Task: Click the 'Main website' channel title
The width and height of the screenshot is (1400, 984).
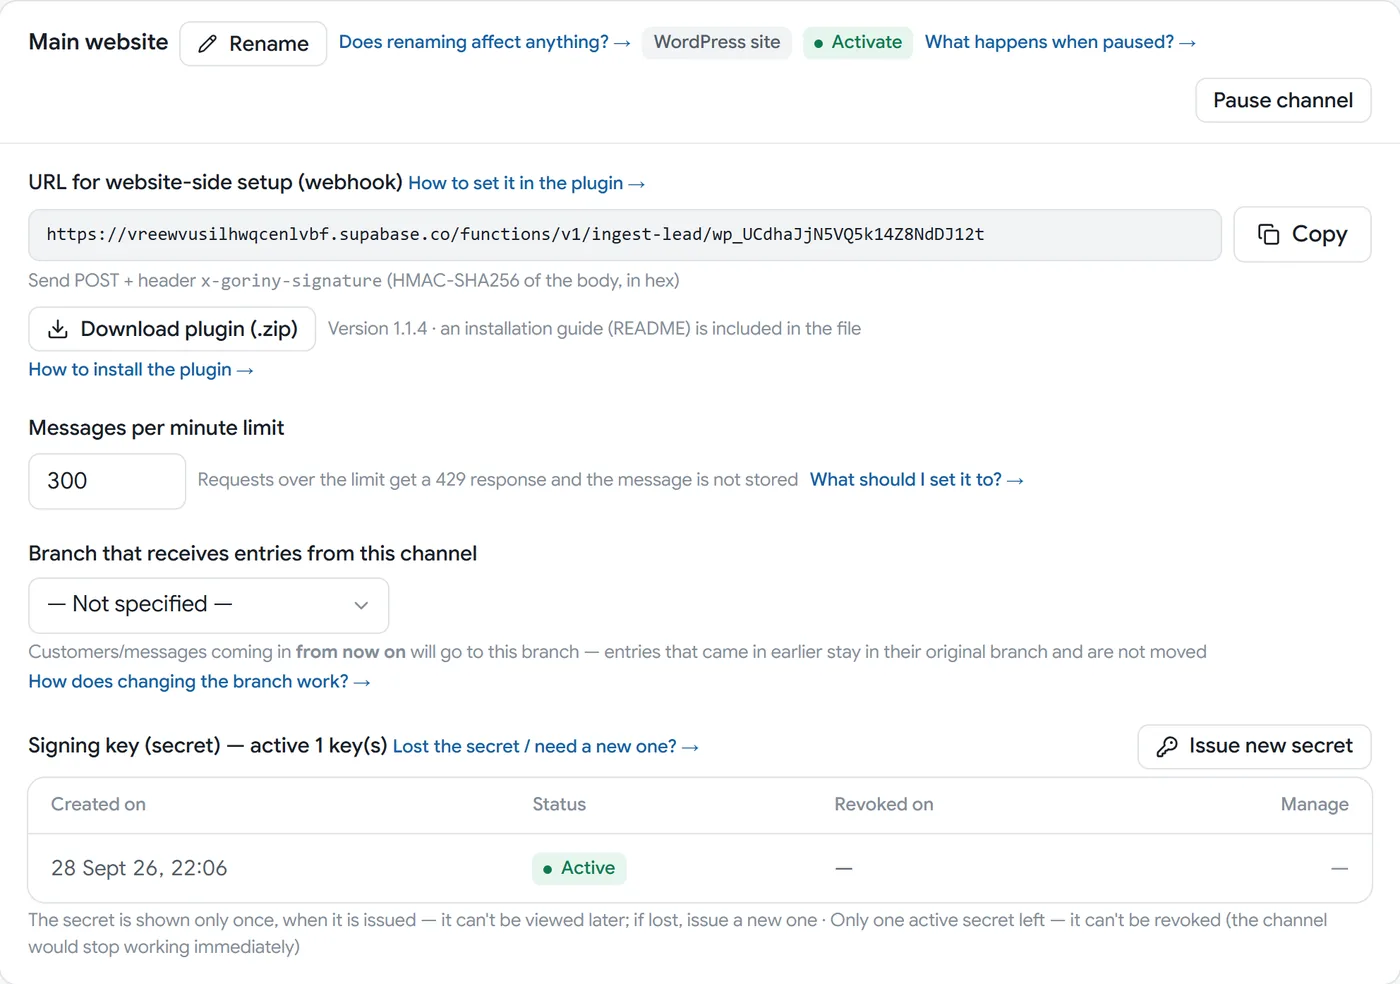Action: pyautogui.click(x=98, y=42)
